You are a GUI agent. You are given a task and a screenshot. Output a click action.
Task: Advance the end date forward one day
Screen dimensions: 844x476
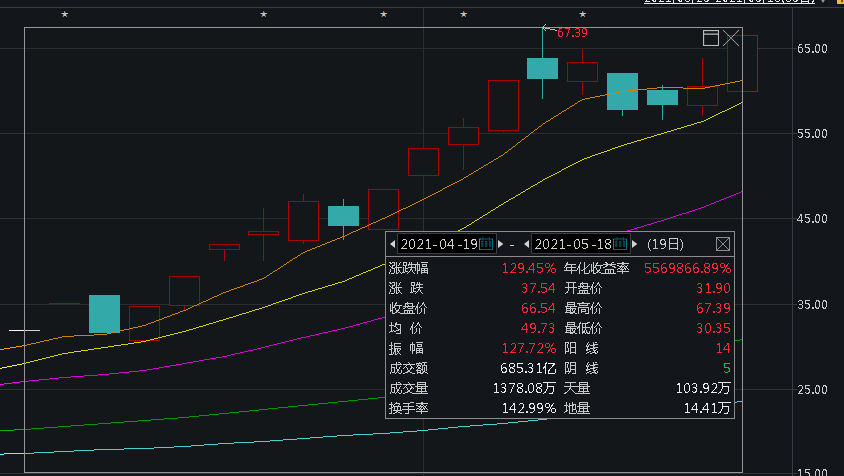tap(633, 243)
